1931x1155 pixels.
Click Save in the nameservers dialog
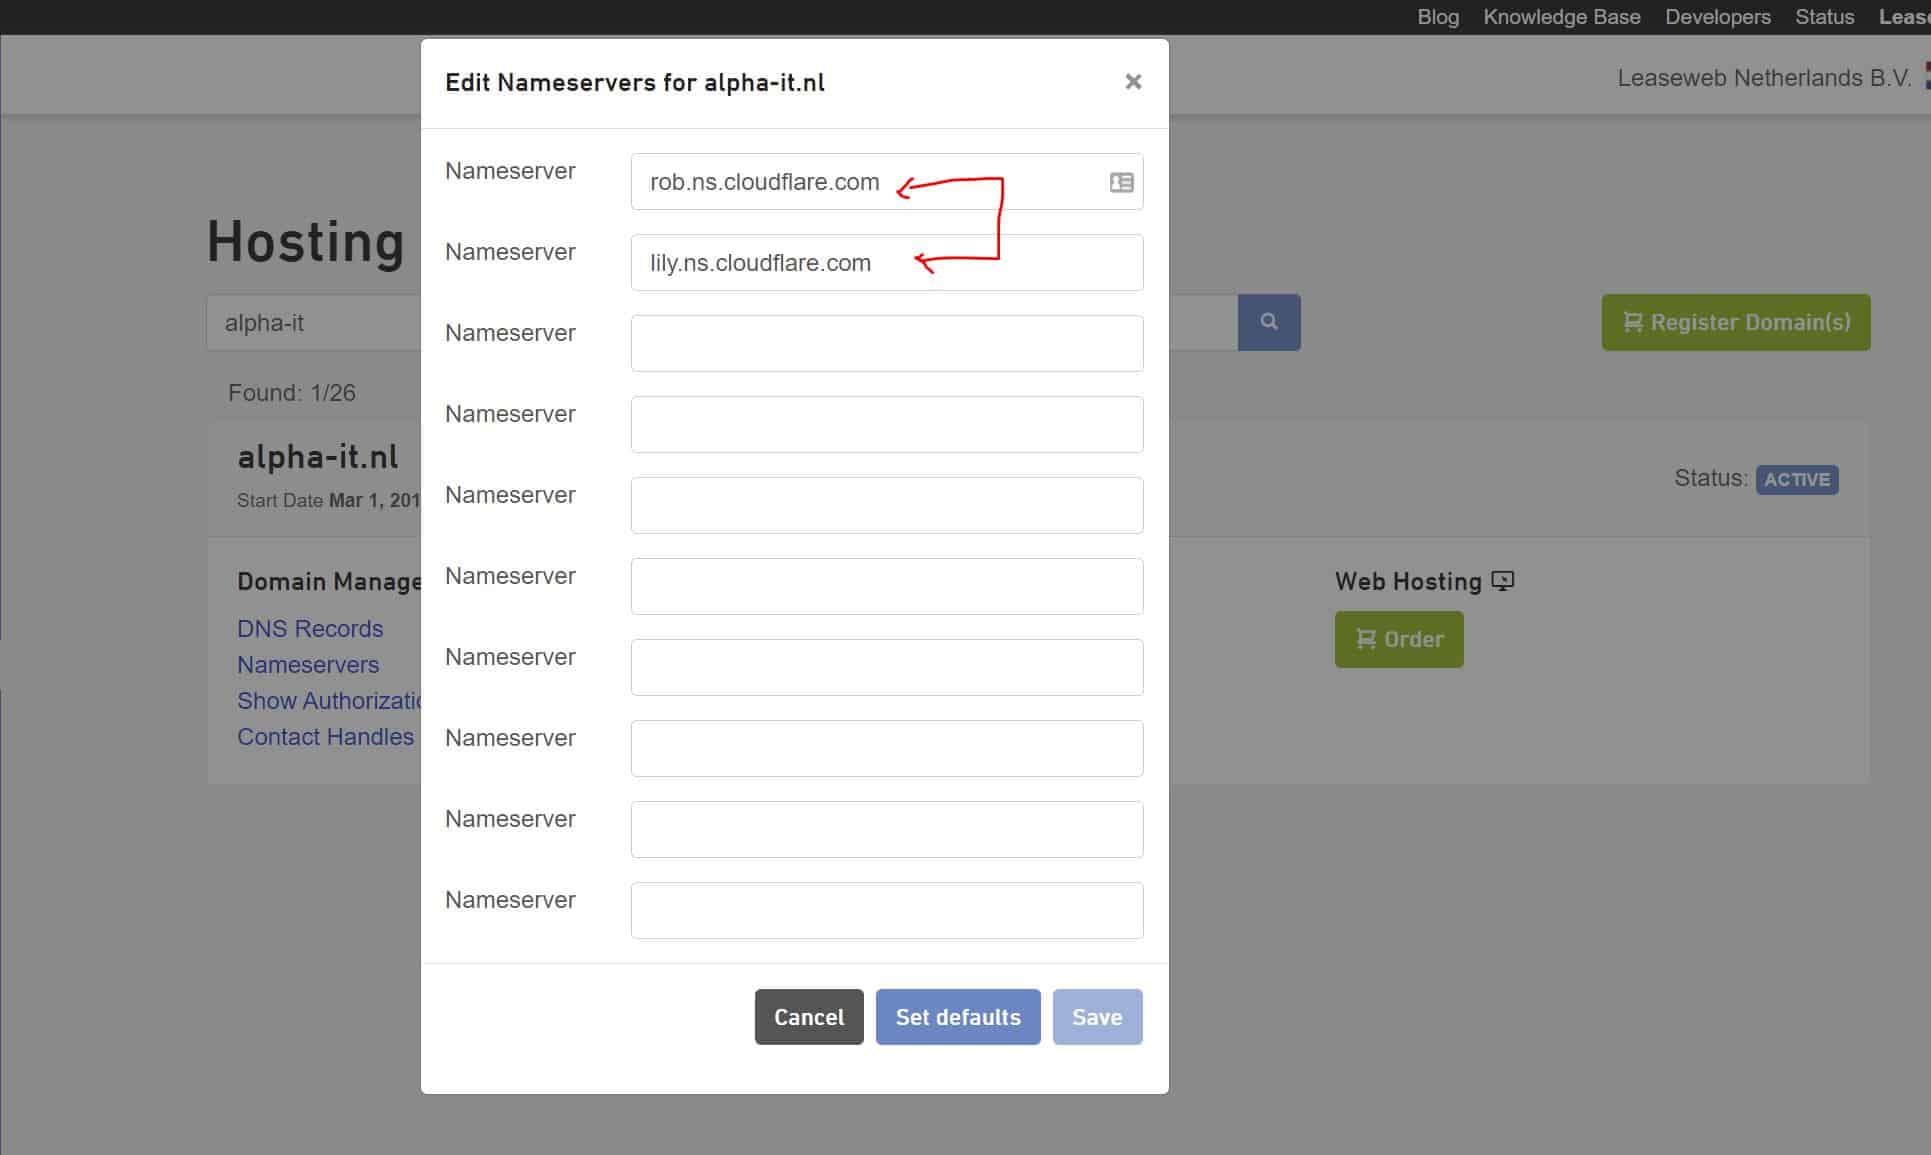[x=1096, y=1017]
